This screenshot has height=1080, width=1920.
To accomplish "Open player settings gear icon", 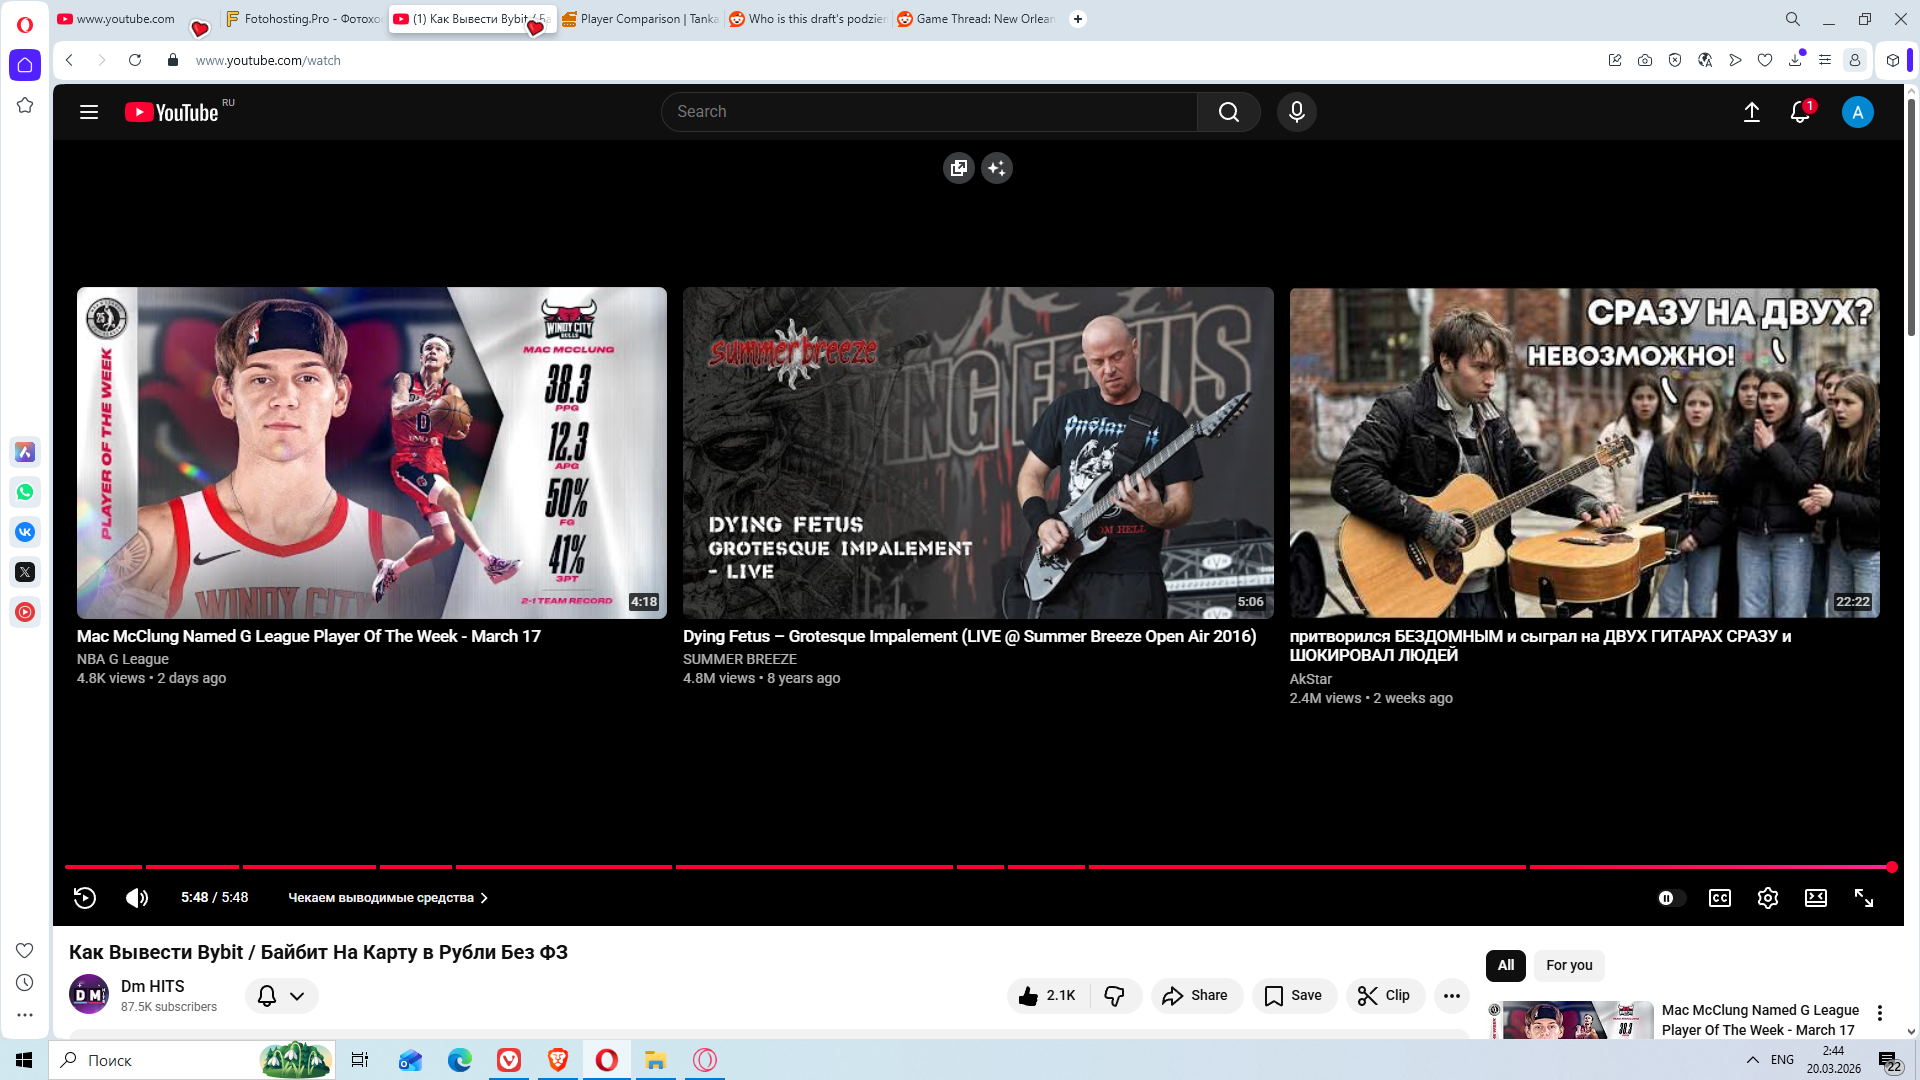I will click(1767, 898).
